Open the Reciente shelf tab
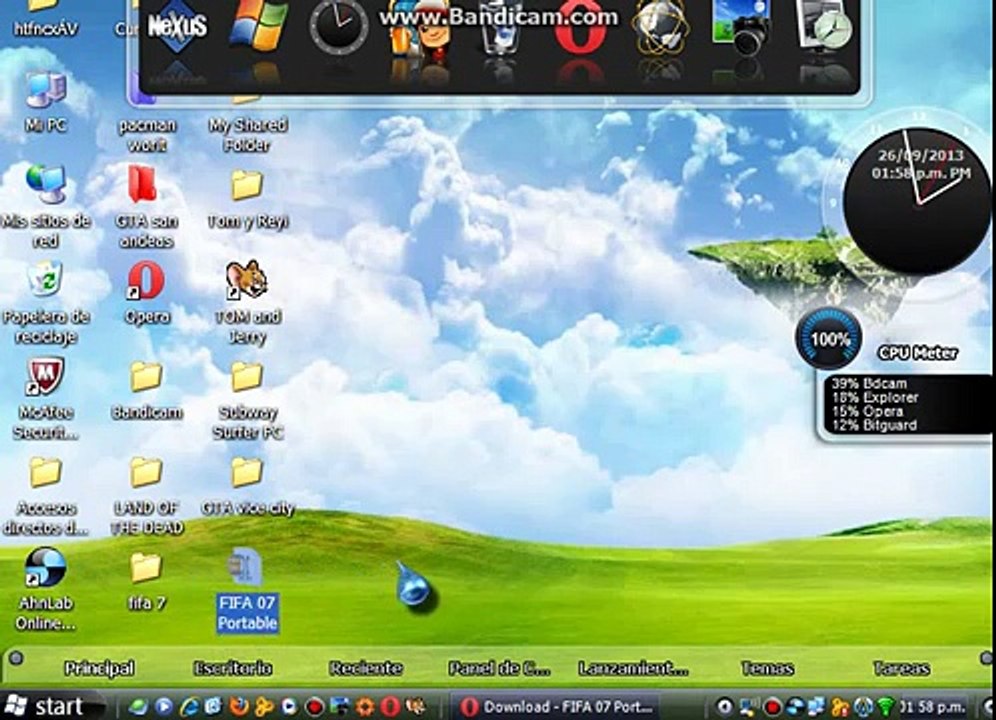996x720 pixels. pyautogui.click(x=366, y=668)
